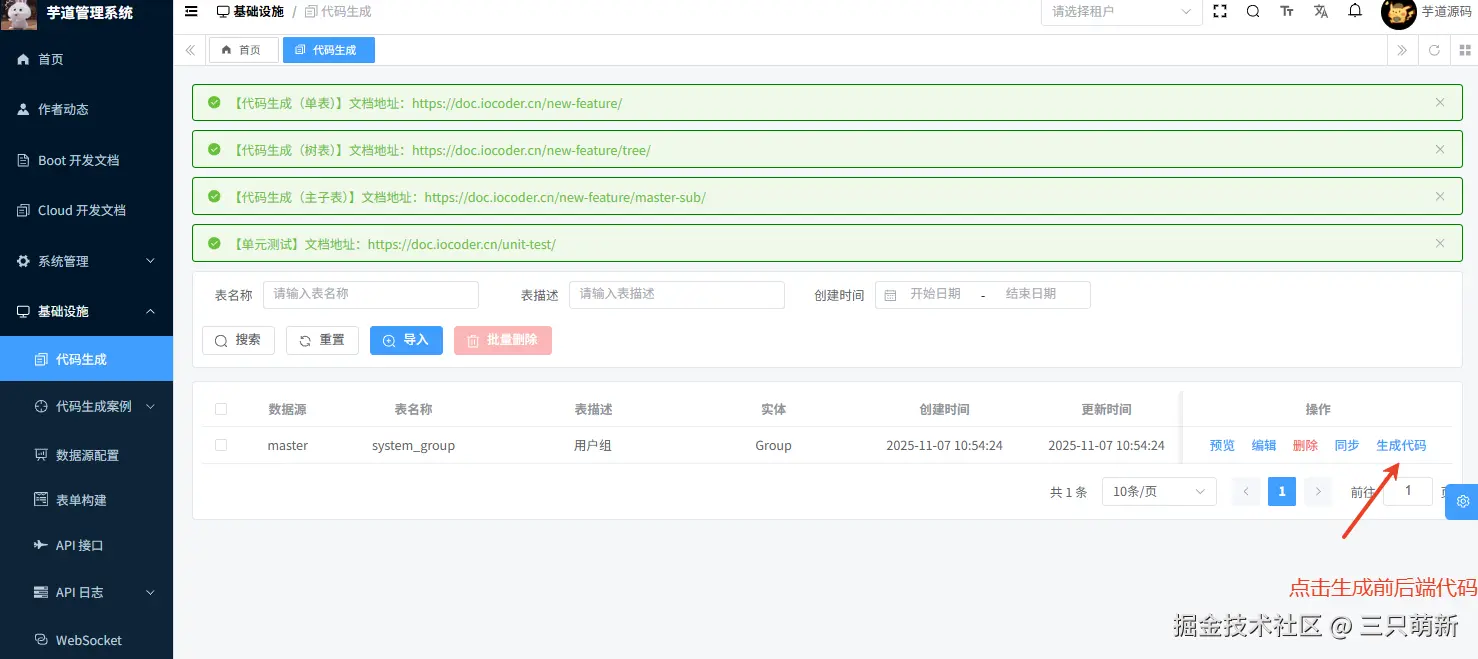The height and width of the screenshot is (659, 1478).
Task: Open language translation icon
Action: point(1321,12)
